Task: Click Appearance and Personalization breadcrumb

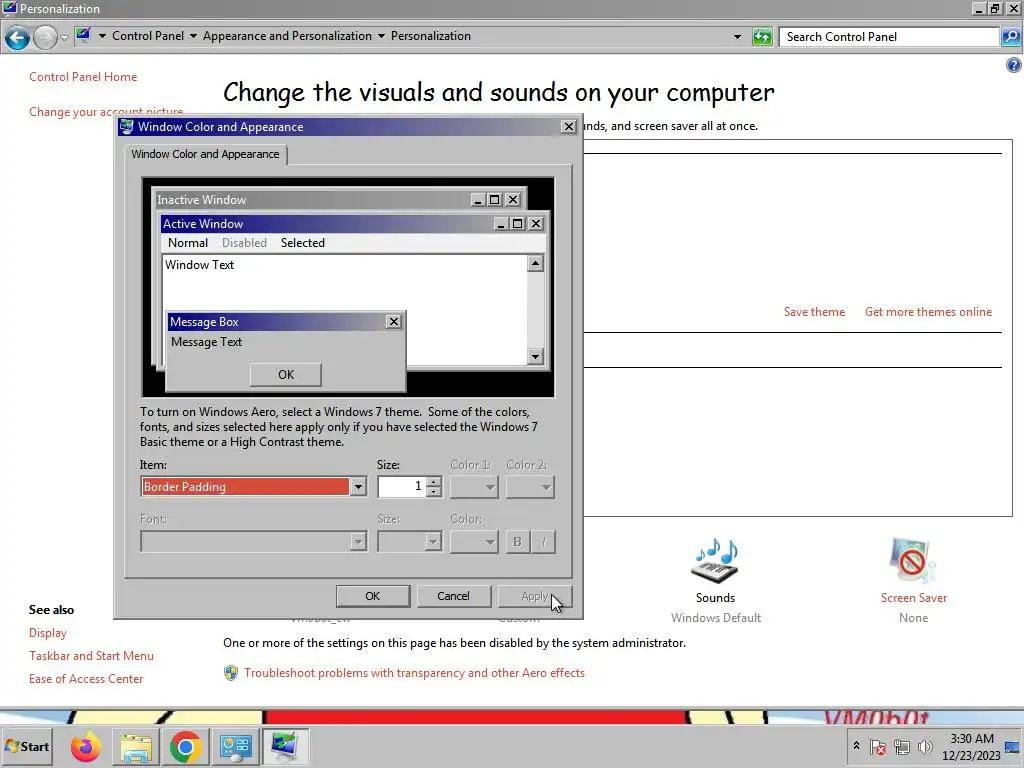Action: 287,36
